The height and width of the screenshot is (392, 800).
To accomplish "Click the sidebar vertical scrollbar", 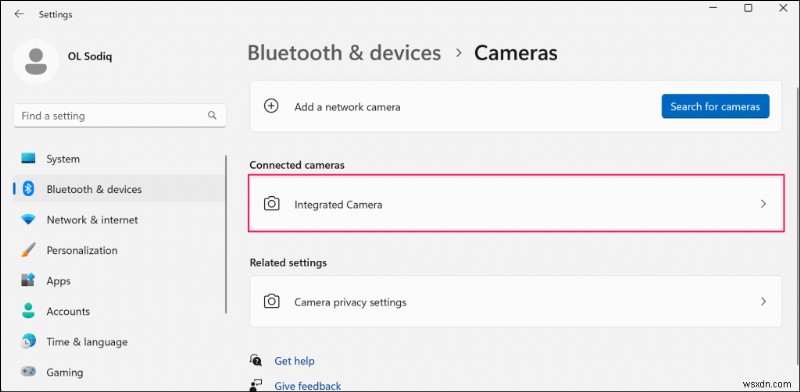I will [x=226, y=235].
